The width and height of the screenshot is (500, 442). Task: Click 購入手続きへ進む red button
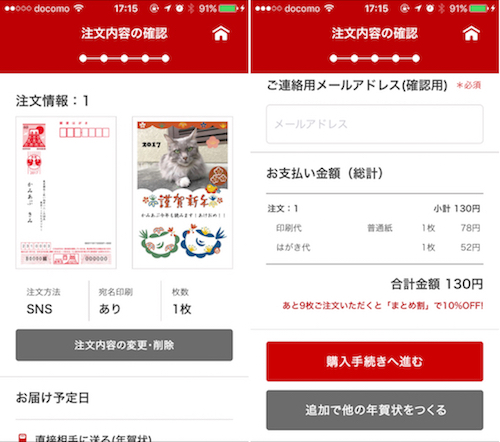tap(375, 361)
